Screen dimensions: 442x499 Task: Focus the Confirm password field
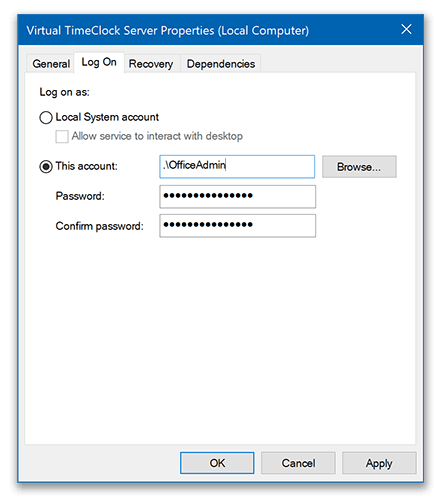coord(237,226)
